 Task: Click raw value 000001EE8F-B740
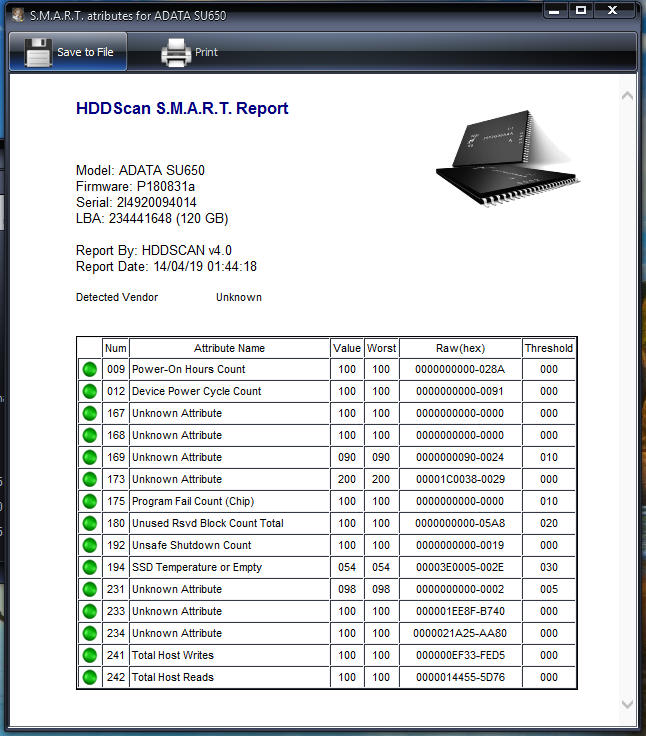[x=460, y=612]
